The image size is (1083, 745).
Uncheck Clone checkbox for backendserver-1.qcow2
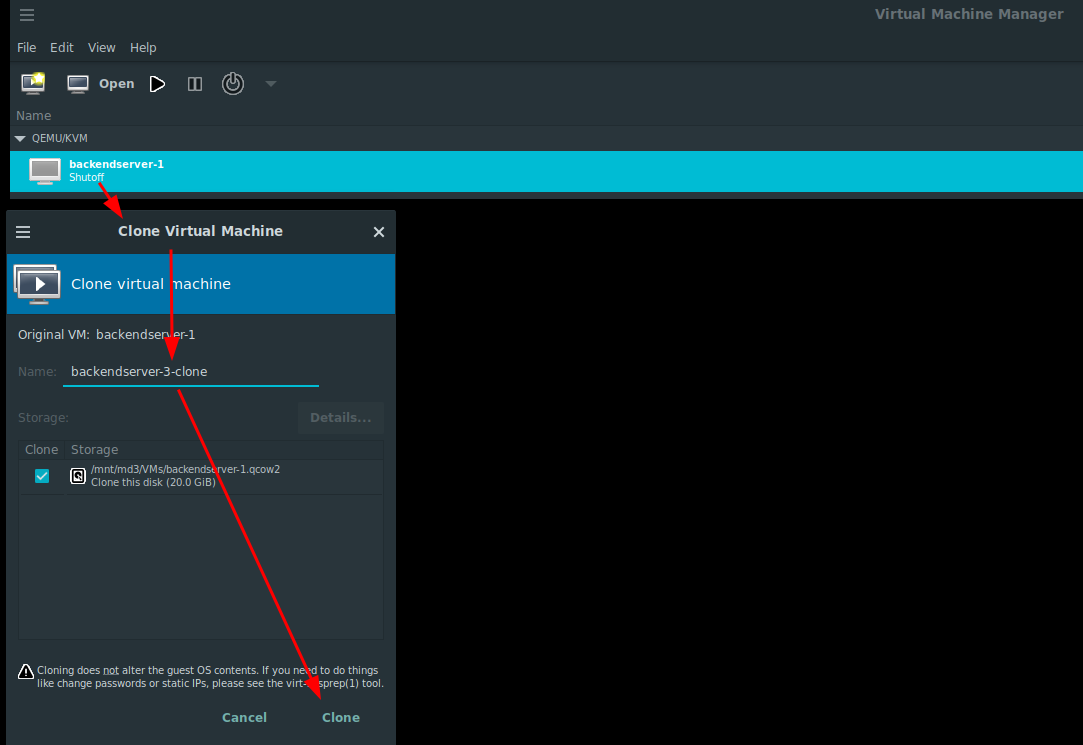pyautogui.click(x=42, y=476)
